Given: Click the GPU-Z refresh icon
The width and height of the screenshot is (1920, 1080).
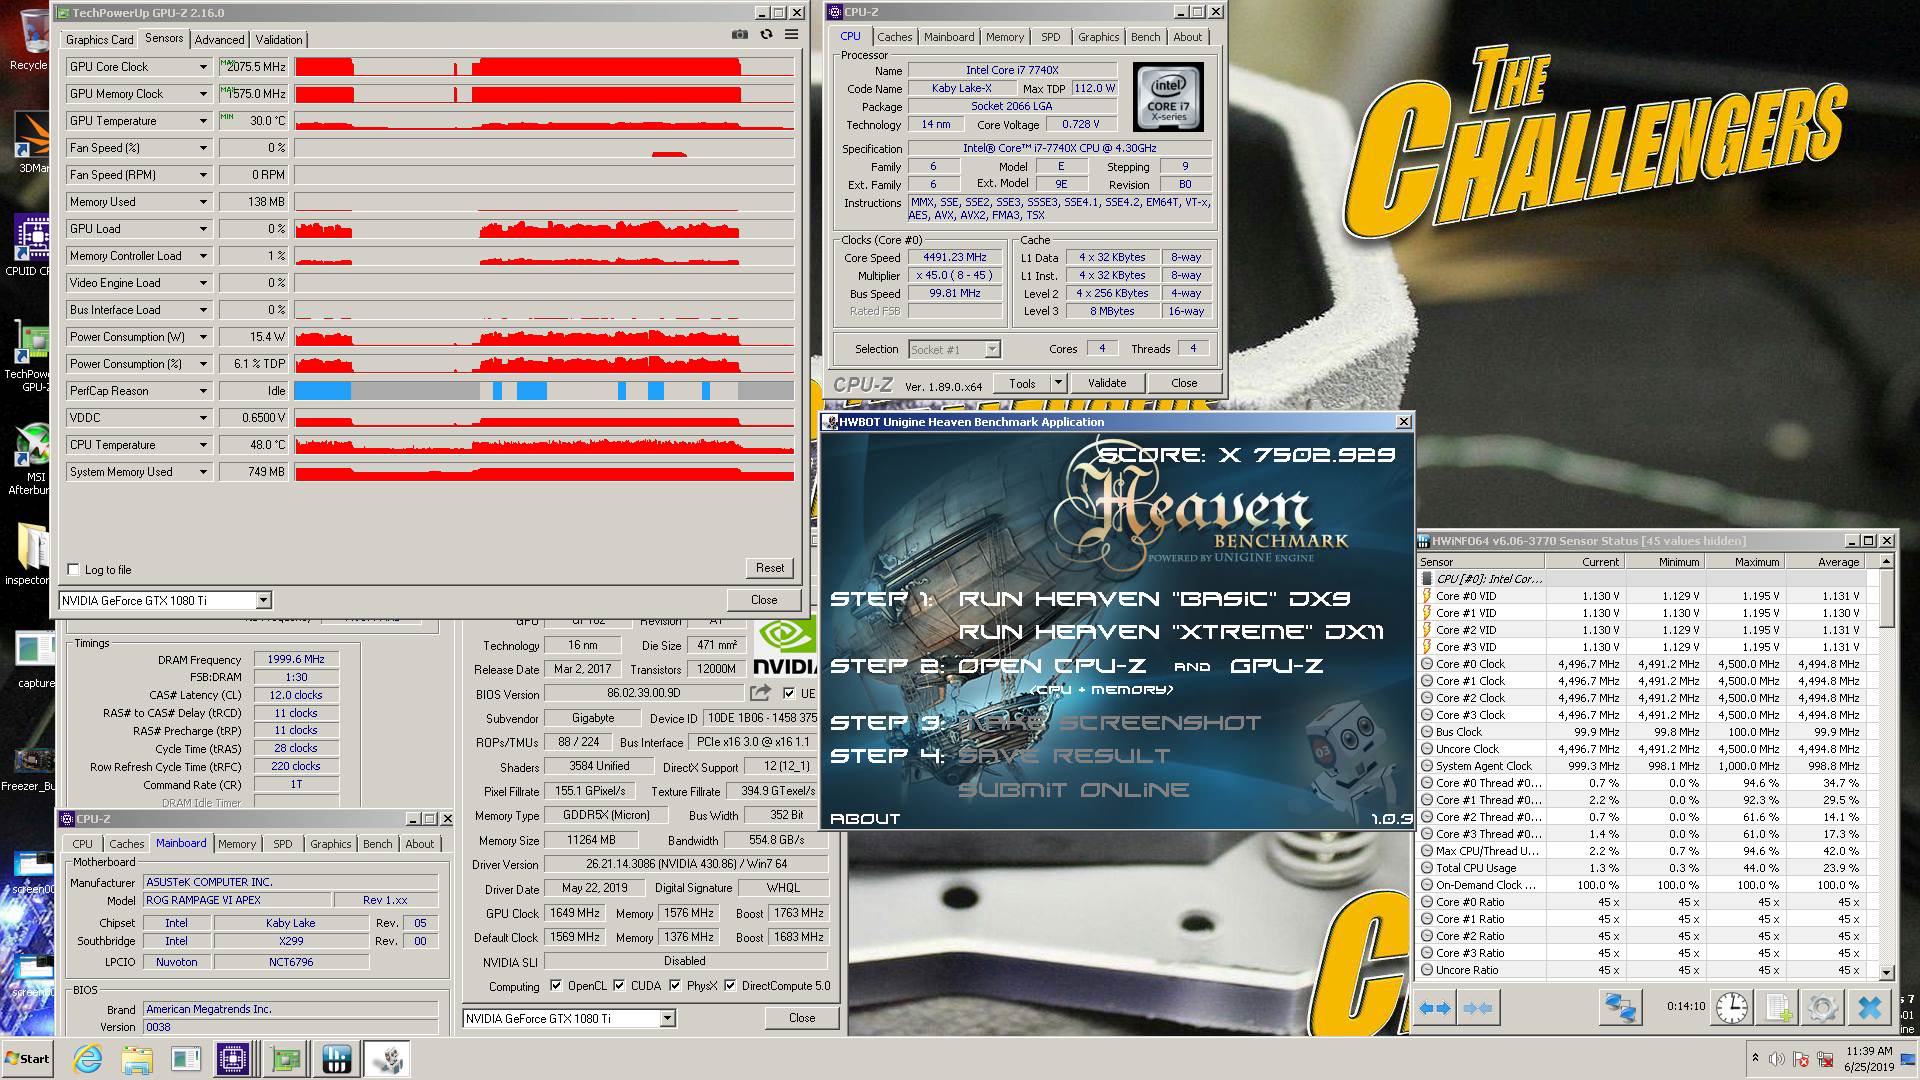Looking at the screenshot, I should 766,34.
